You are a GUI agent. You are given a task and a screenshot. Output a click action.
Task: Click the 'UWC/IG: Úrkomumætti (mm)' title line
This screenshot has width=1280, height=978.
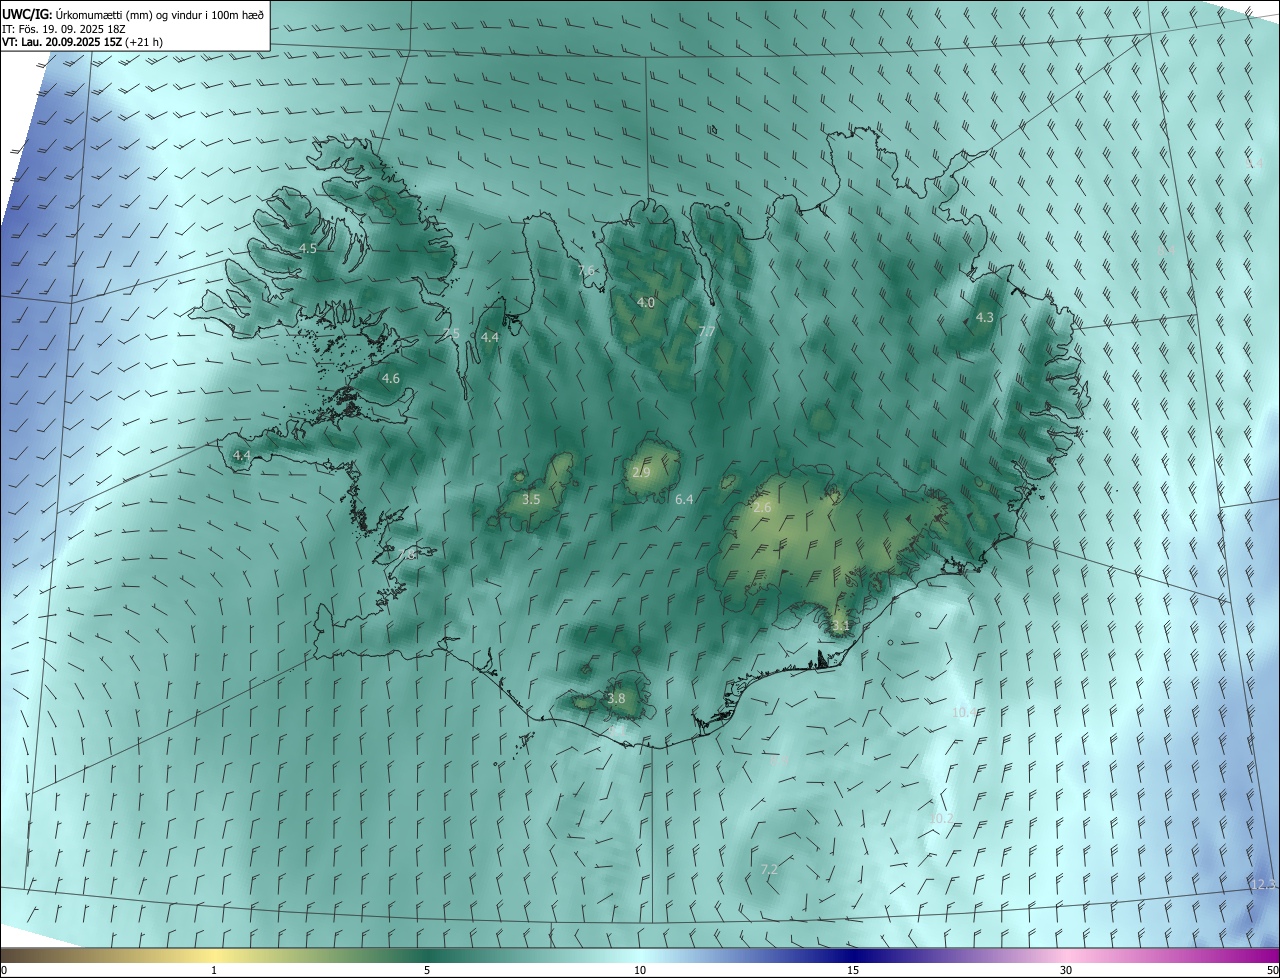[133, 13]
